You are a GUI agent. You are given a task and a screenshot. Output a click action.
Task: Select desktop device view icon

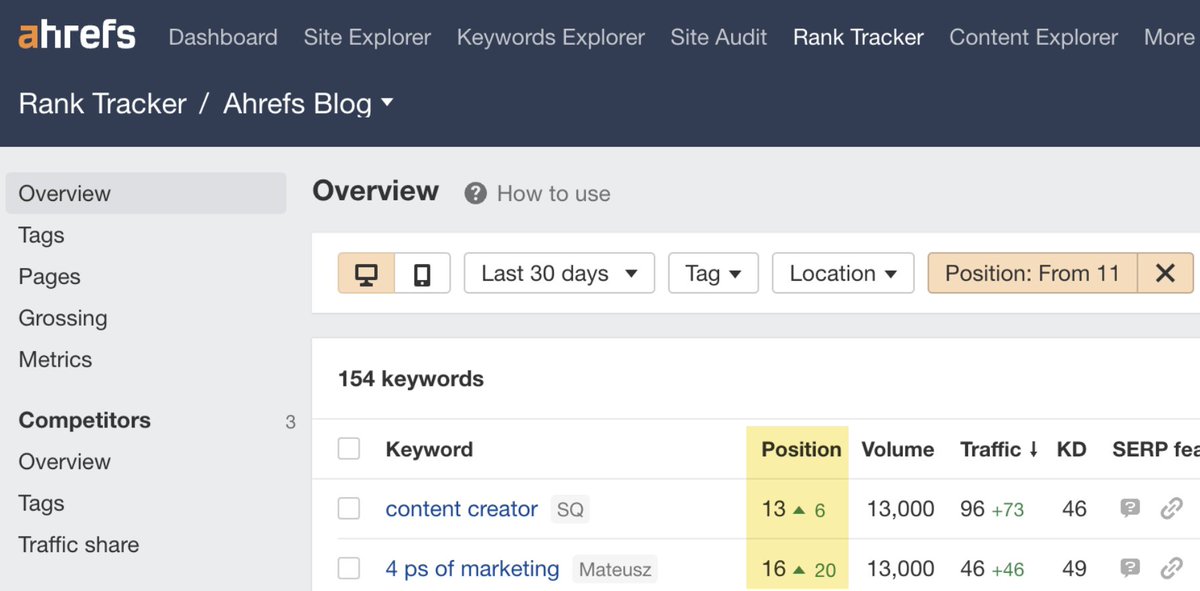[x=366, y=273]
